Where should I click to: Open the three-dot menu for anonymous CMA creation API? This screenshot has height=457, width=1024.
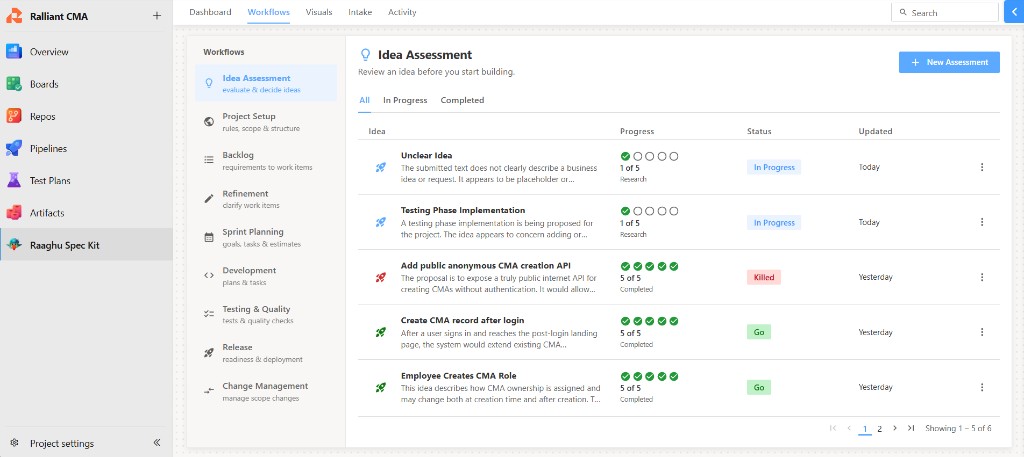982,277
